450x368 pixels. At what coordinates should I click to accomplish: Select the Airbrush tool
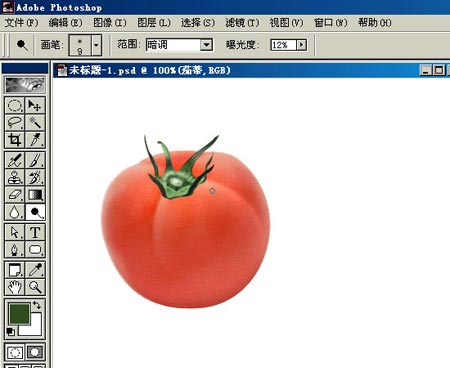[14, 160]
